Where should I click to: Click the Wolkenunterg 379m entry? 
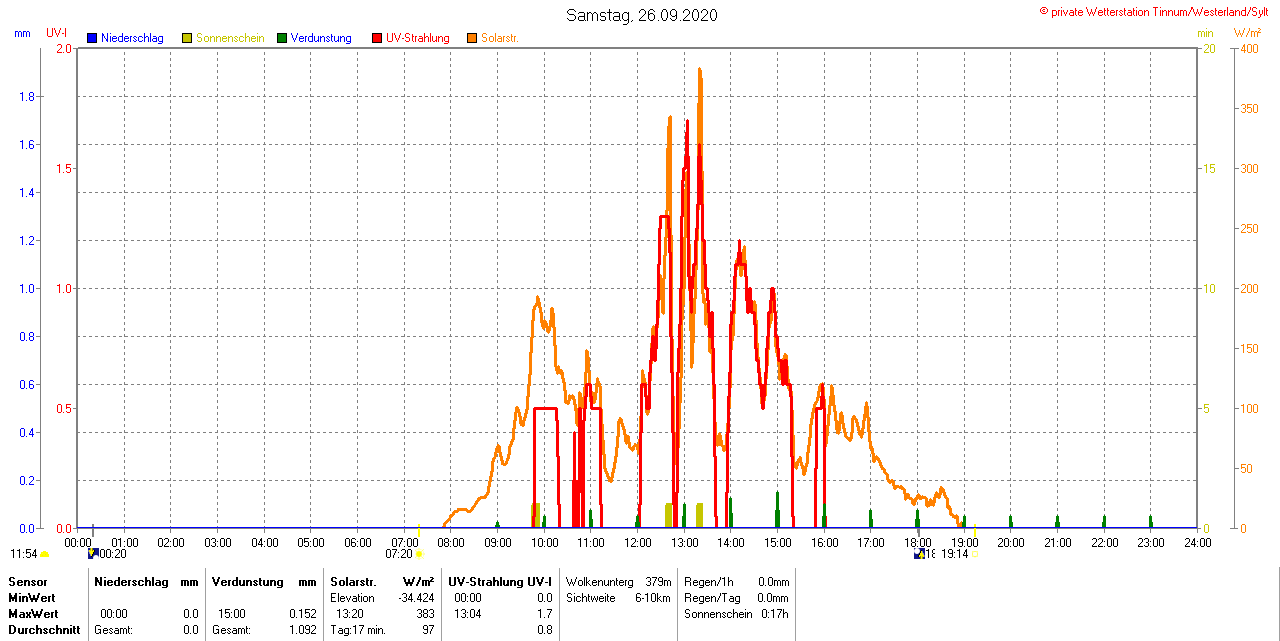point(619,582)
